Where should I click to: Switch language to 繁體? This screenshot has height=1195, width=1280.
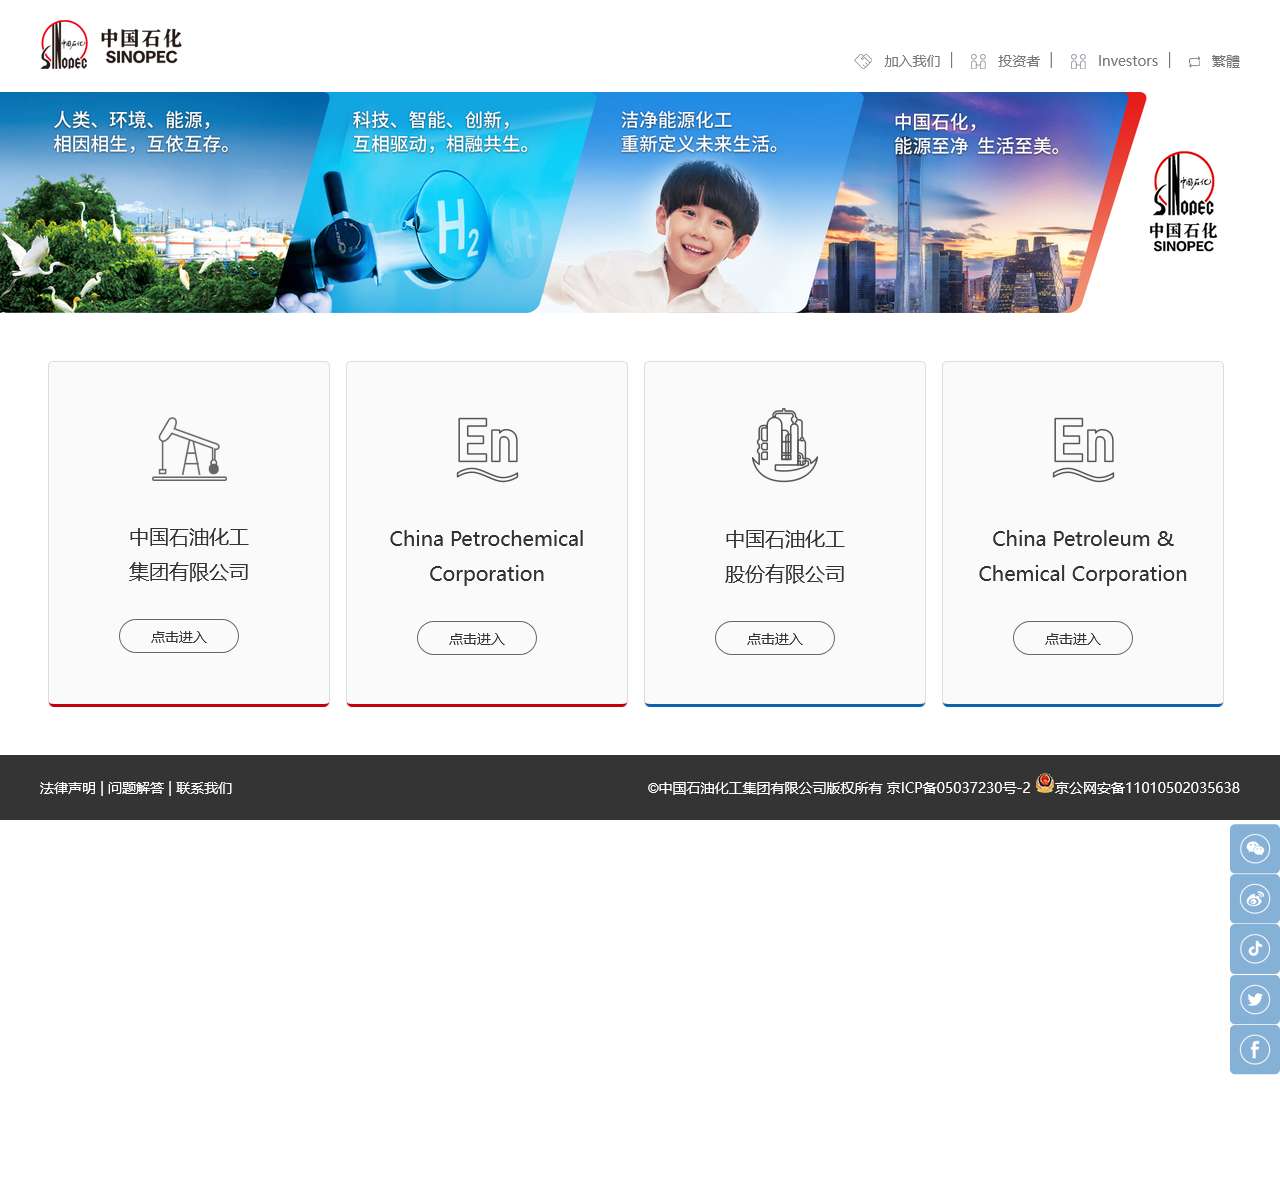pos(1225,62)
